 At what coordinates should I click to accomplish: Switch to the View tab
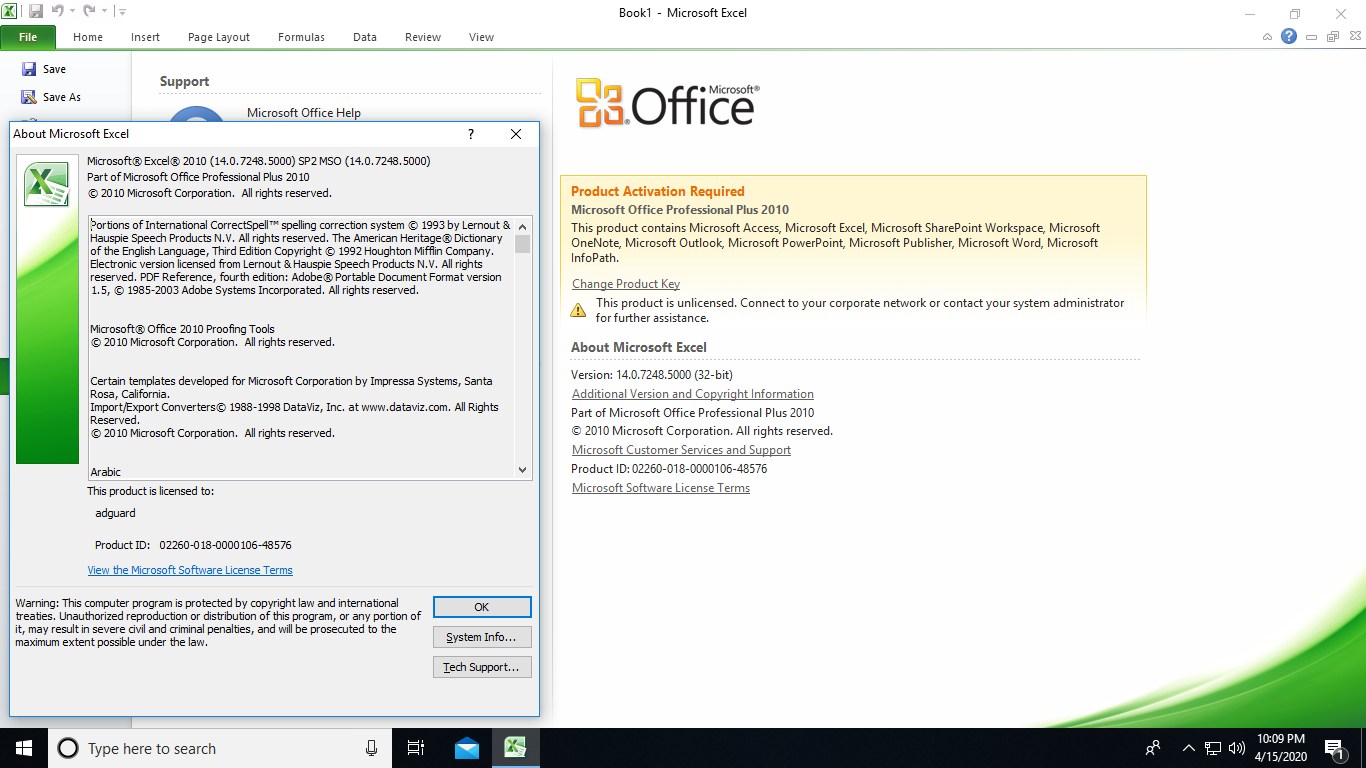pos(481,37)
